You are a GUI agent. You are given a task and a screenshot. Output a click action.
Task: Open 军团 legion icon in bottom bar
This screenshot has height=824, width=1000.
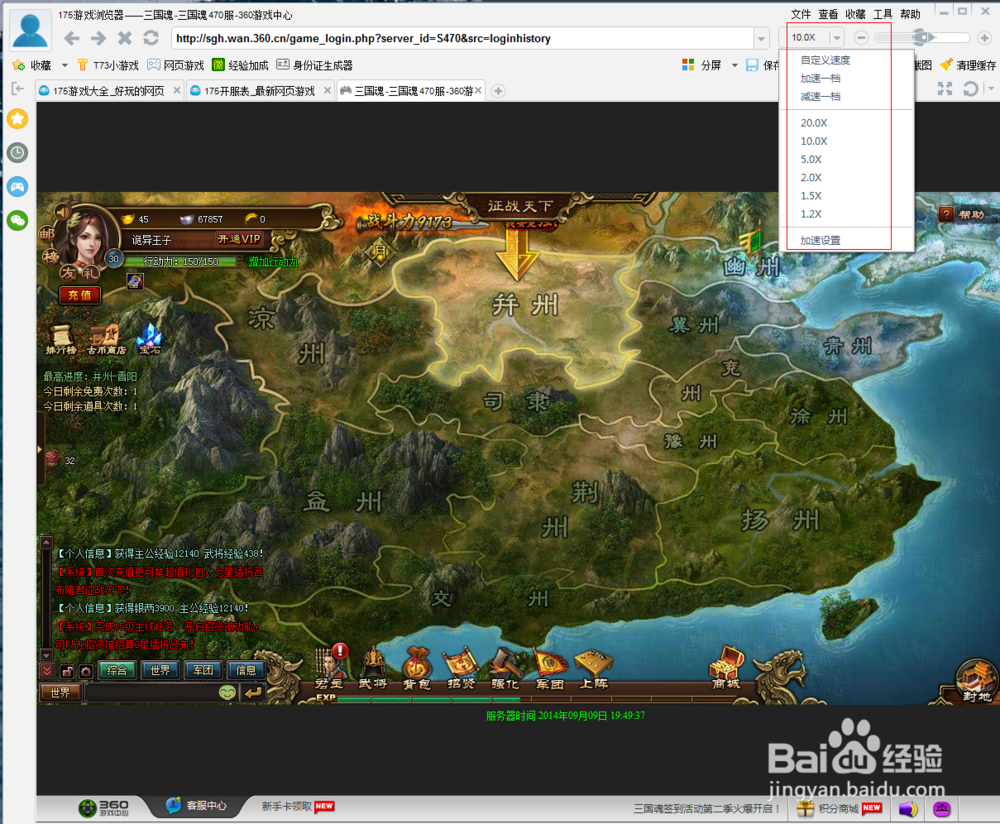(550, 667)
